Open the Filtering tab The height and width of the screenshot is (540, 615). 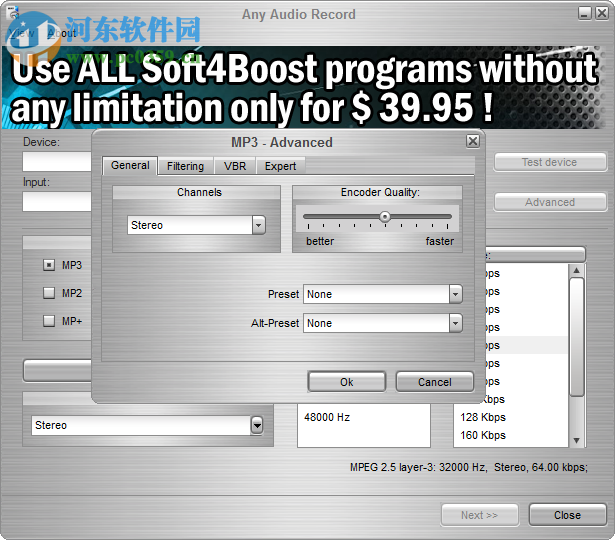pos(186,166)
